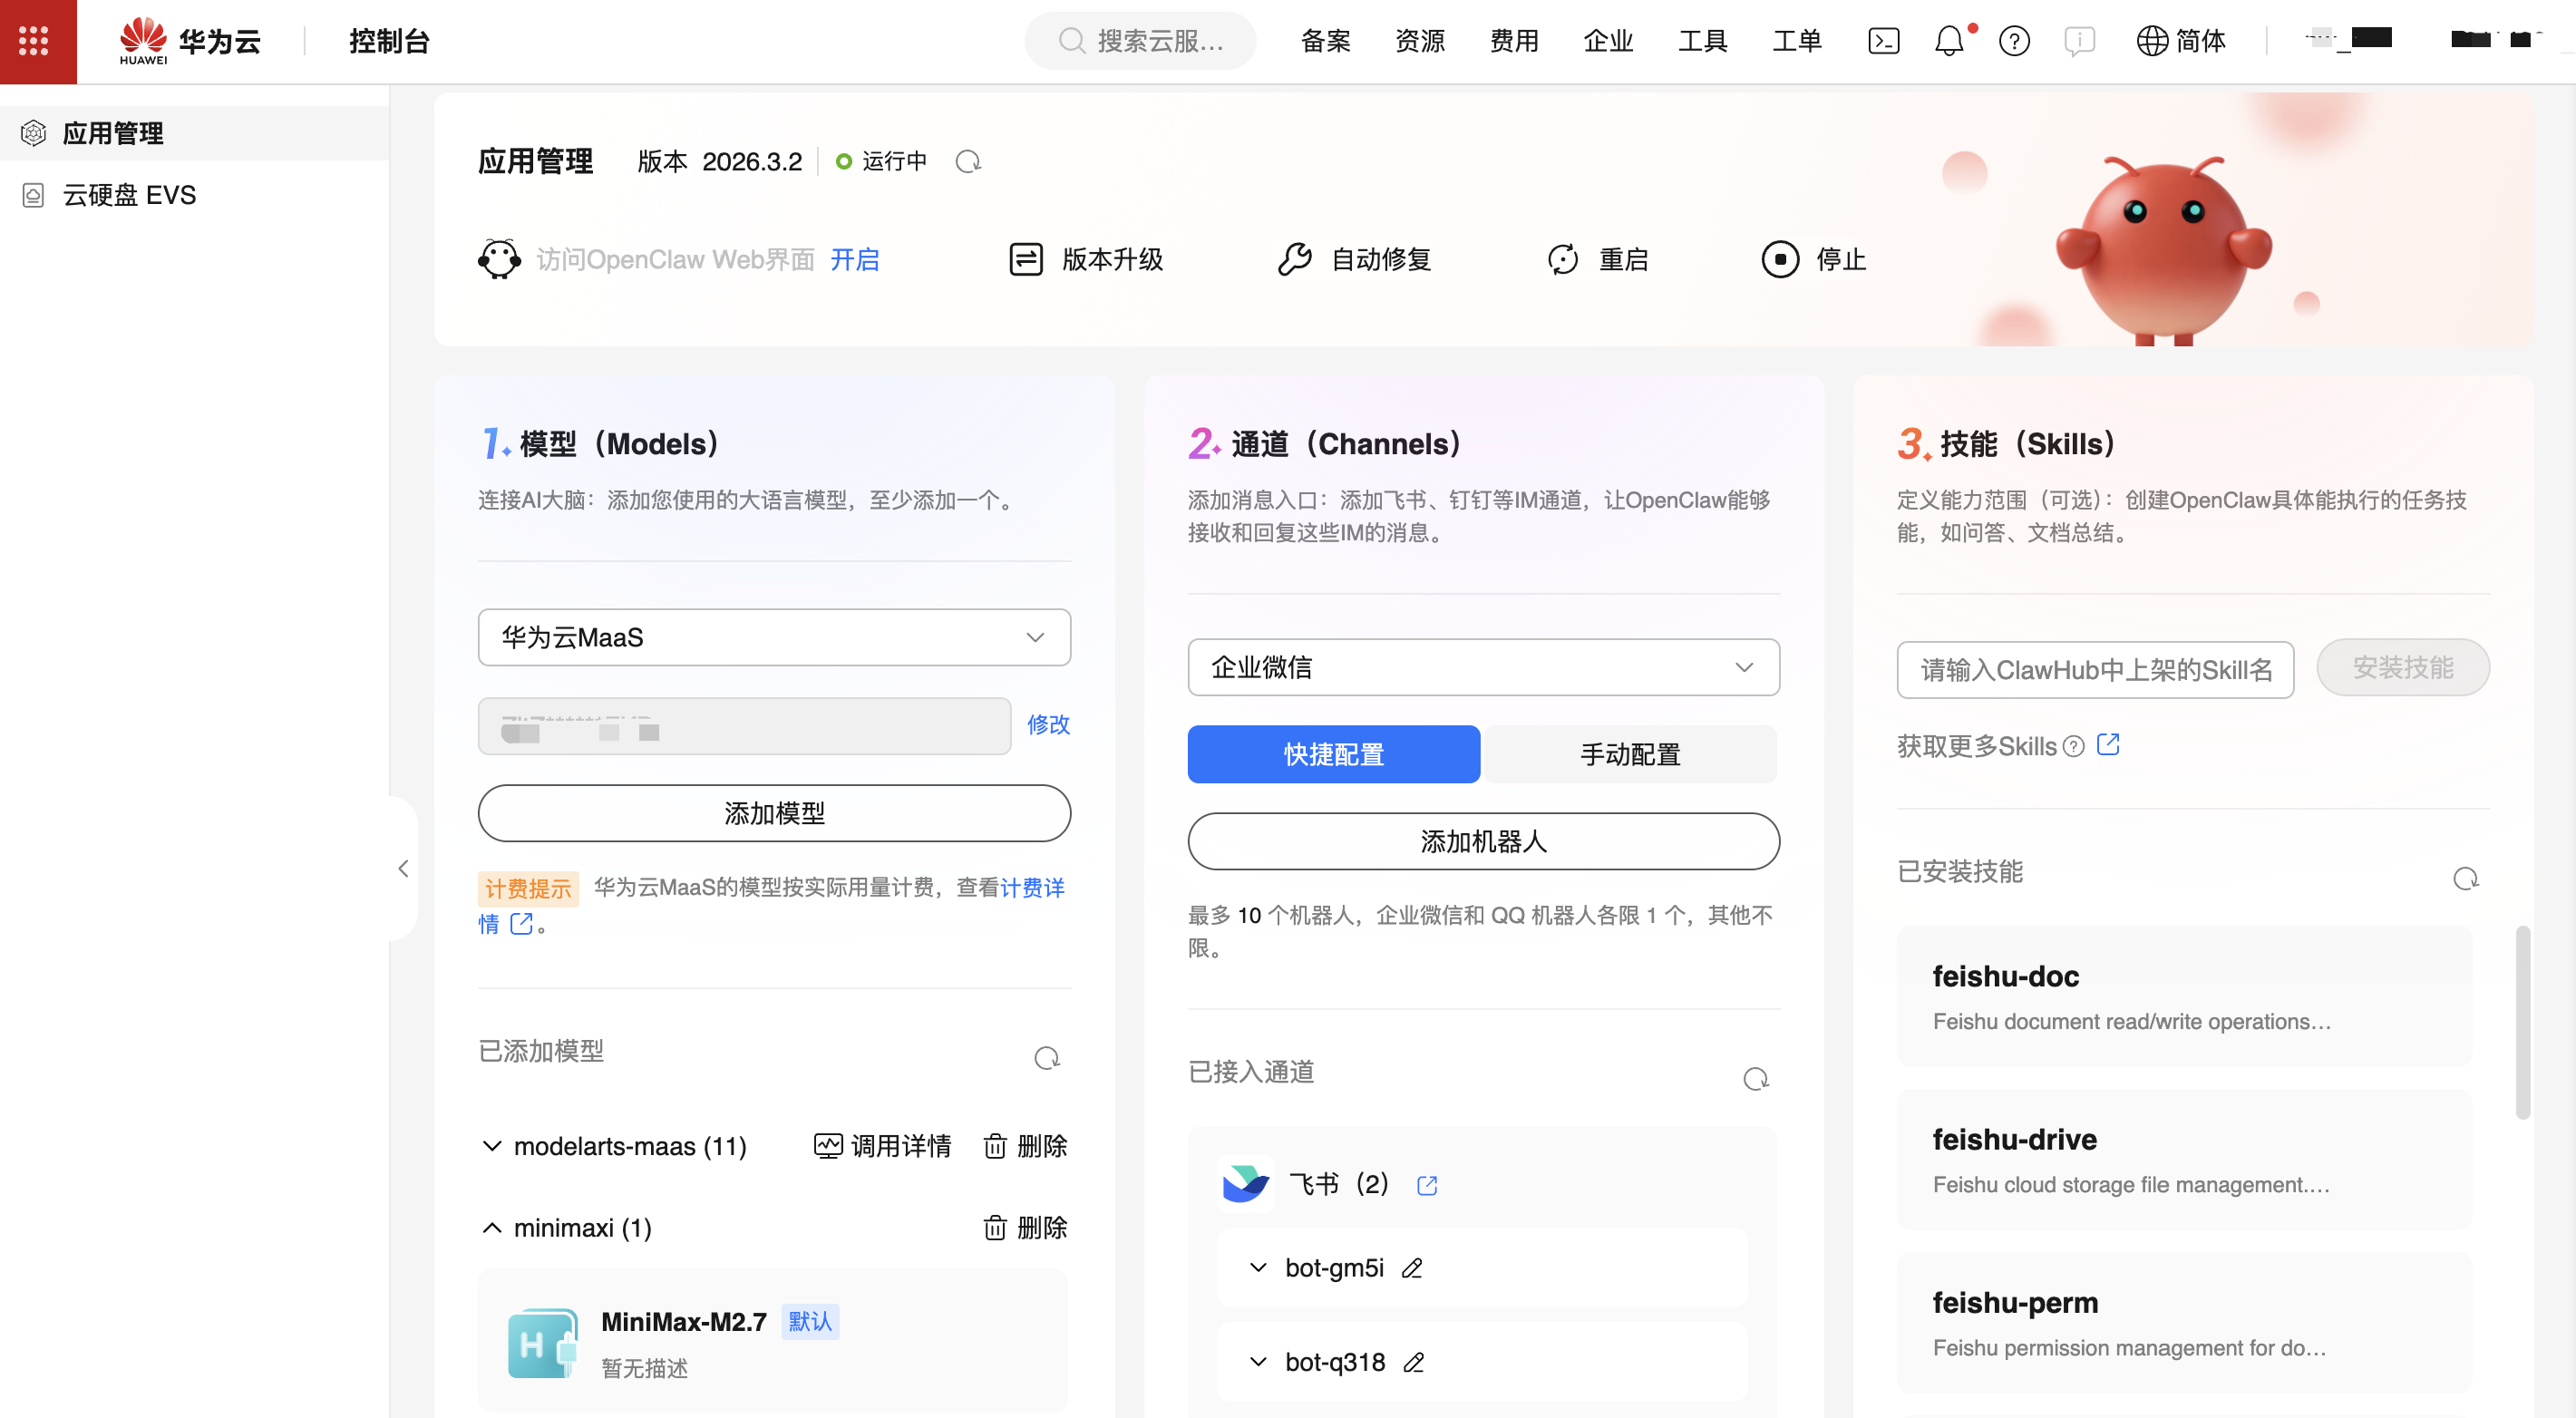Go to 控制台 console home
2576x1418 pixels.
pyautogui.click(x=389, y=41)
